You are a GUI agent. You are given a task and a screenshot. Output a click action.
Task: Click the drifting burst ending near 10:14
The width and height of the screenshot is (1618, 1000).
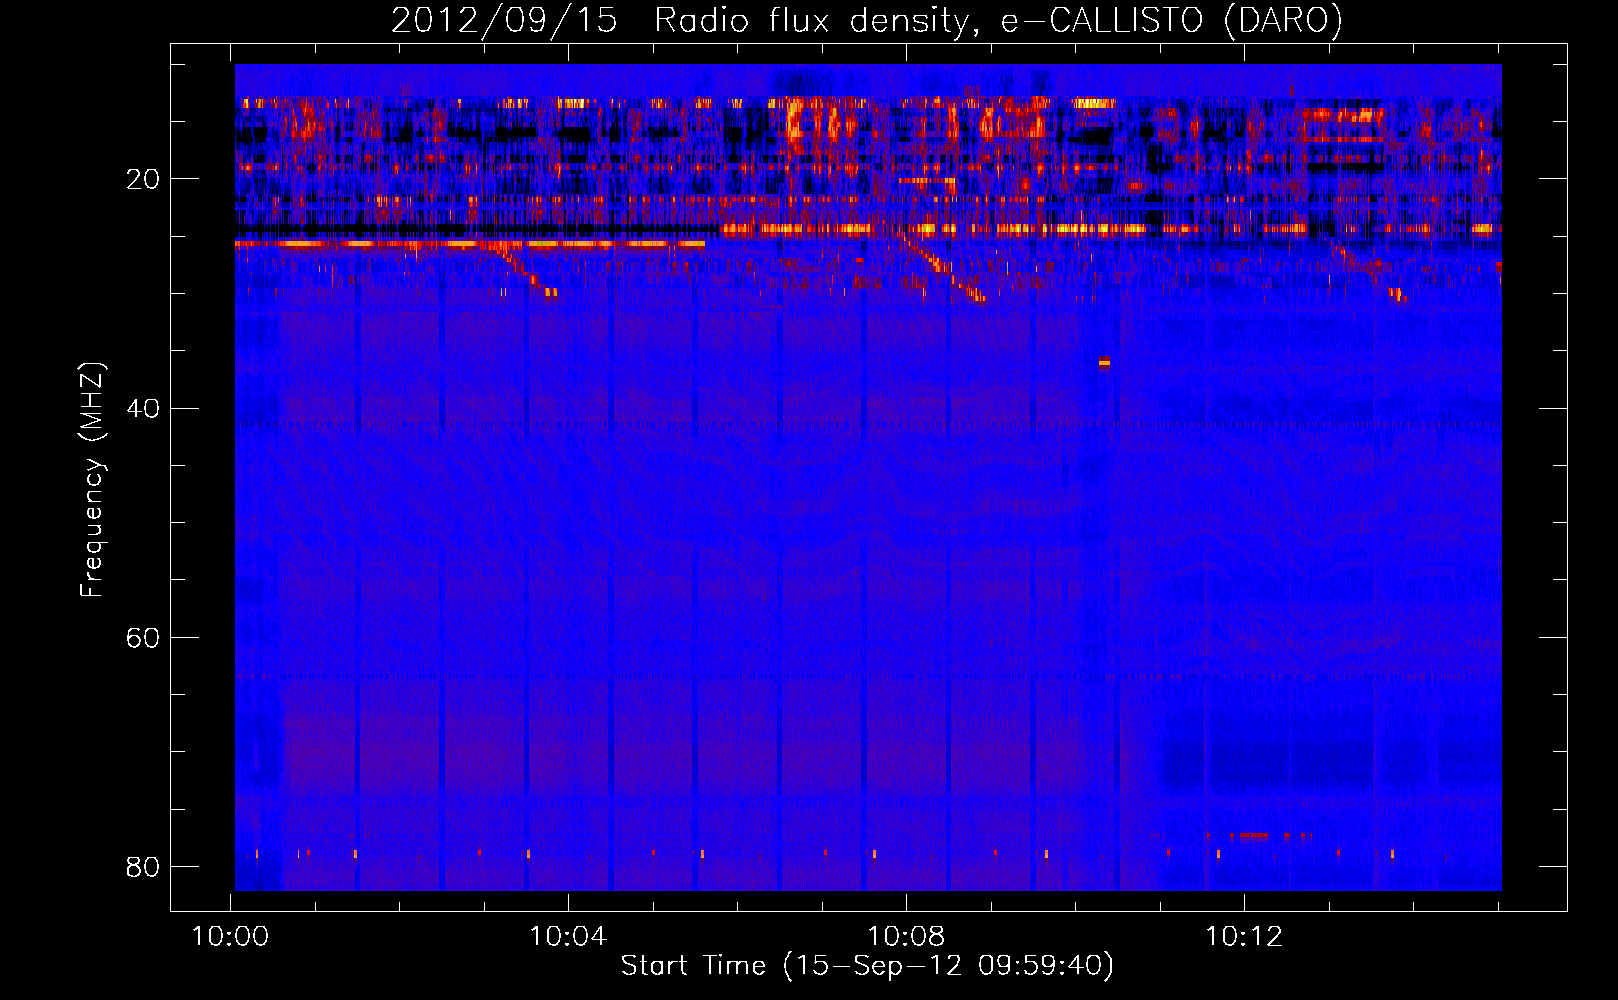click(1369, 273)
